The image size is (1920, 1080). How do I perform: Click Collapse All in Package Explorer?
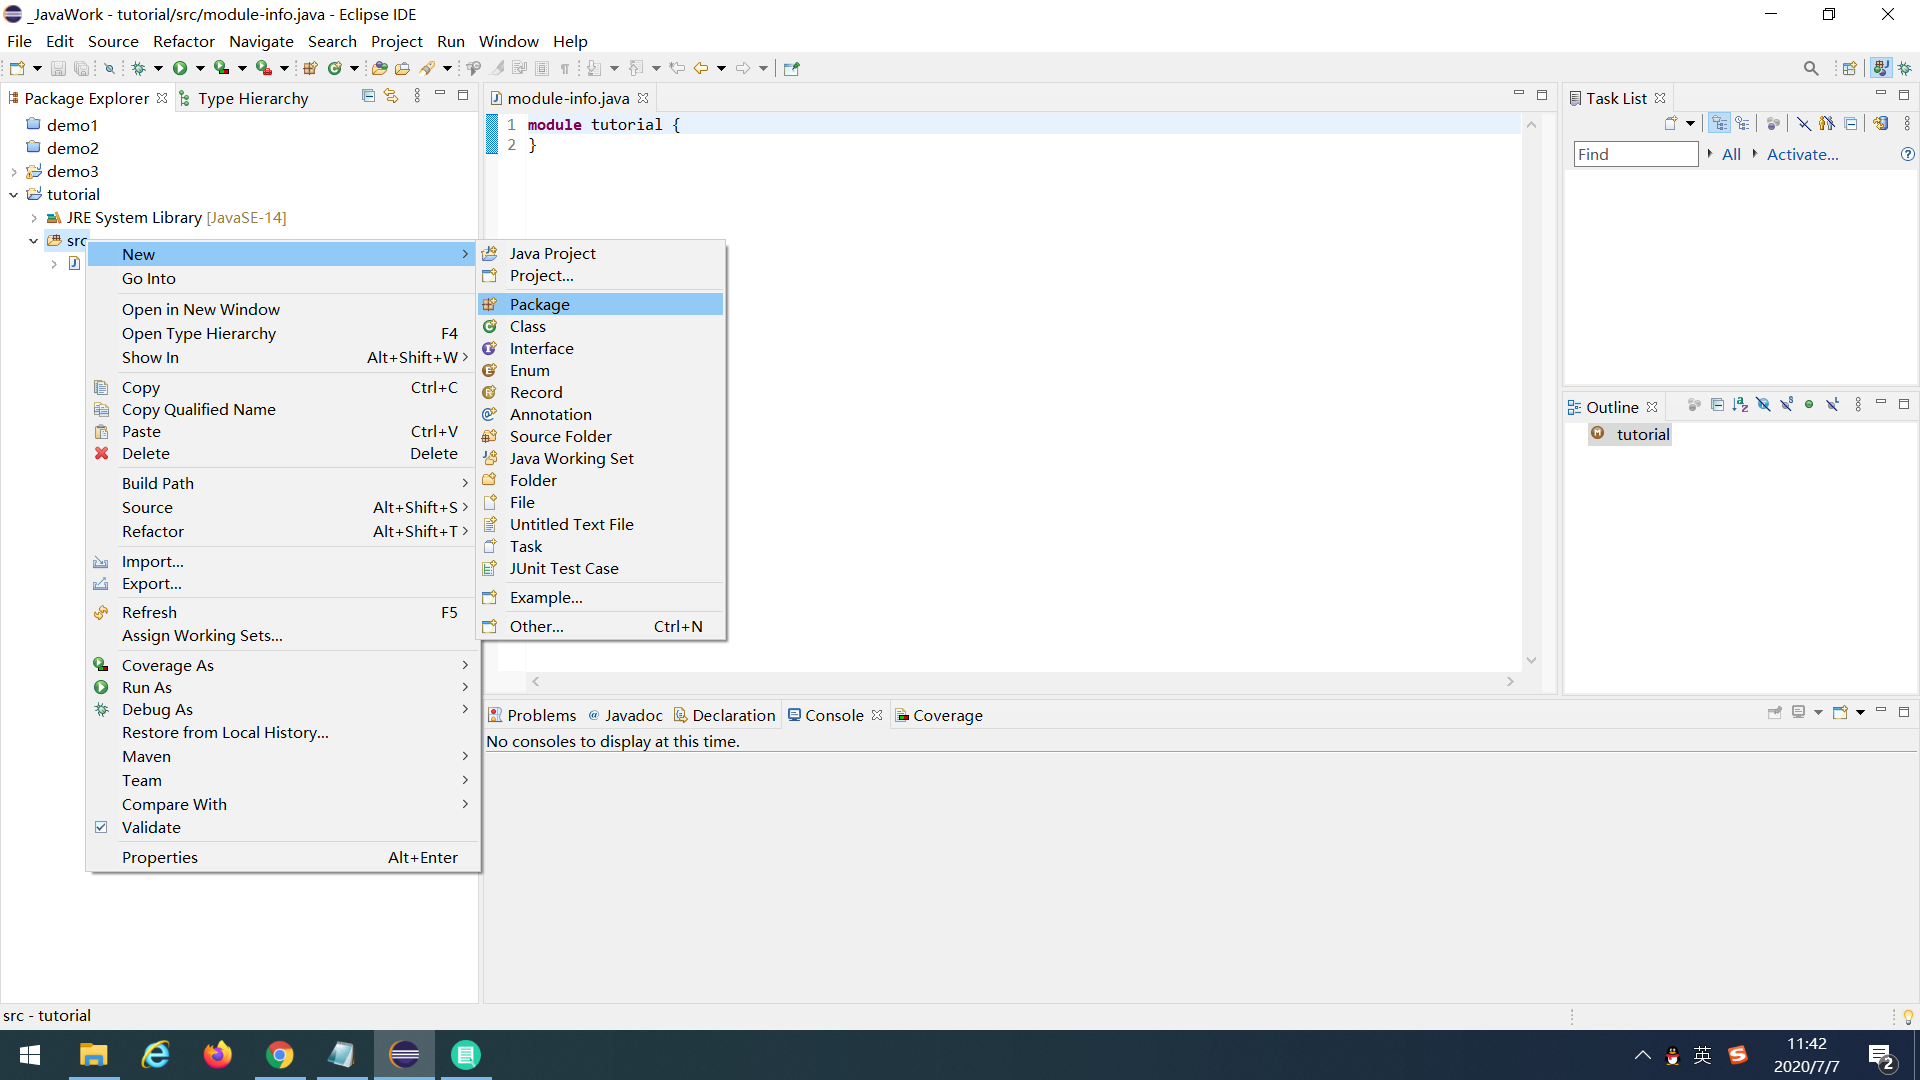point(368,96)
